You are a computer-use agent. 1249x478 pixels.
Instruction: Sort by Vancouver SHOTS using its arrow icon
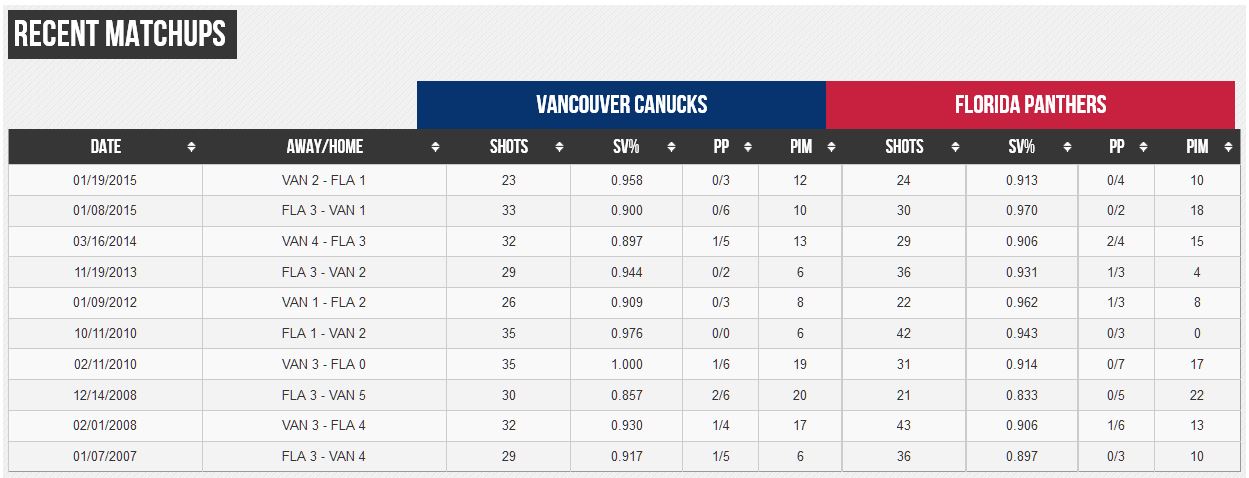pyautogui.click(x=559, y=147)
